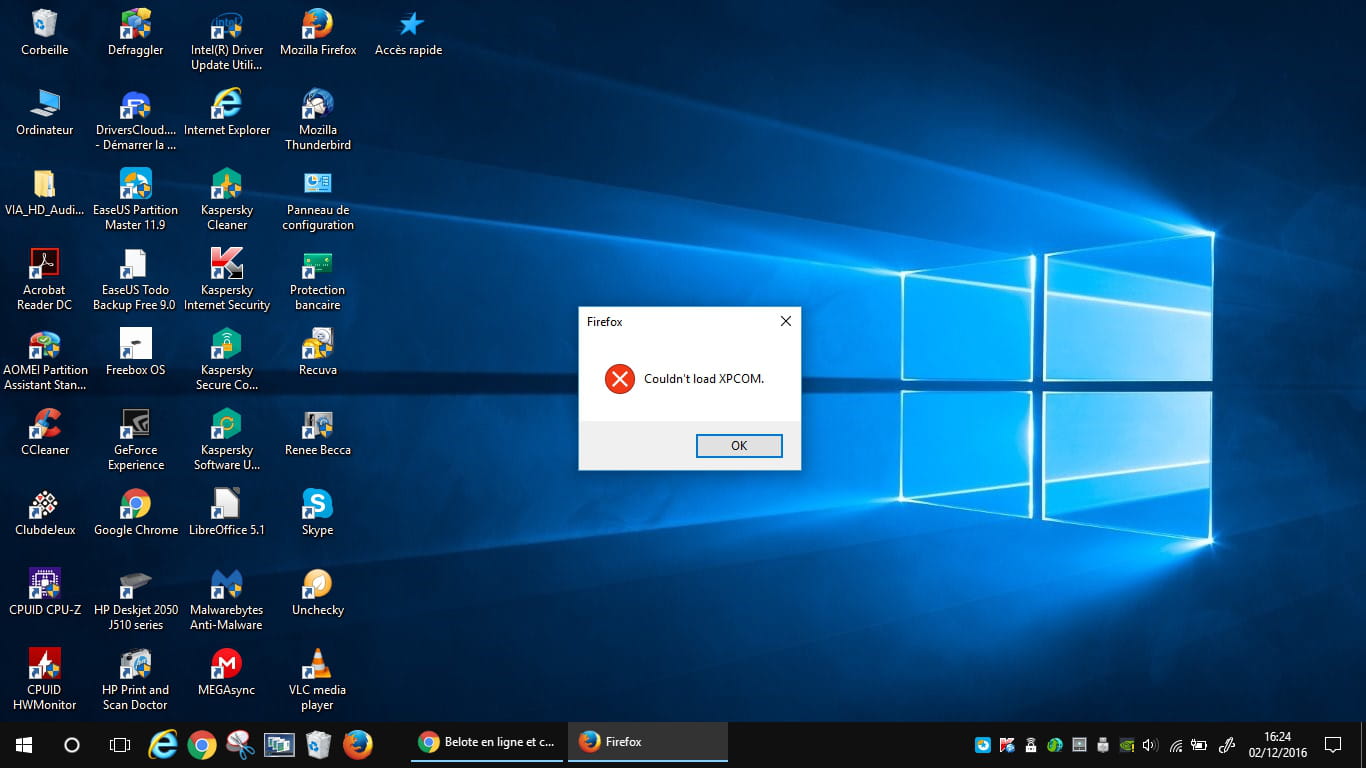Open the Recycle Bin taskbar pin

pos(319,744)
